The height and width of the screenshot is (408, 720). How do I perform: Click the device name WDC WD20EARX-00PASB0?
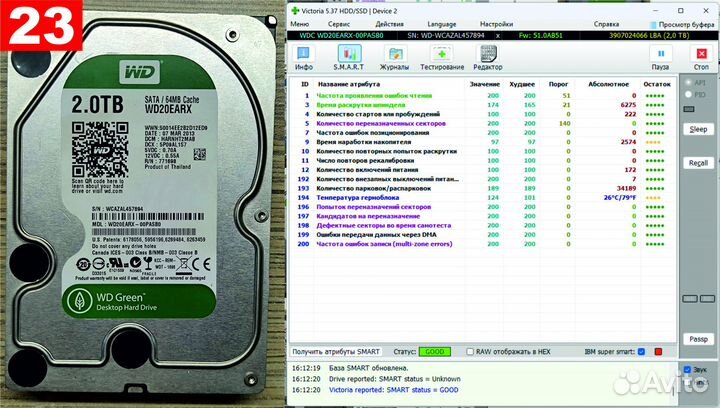341,35
